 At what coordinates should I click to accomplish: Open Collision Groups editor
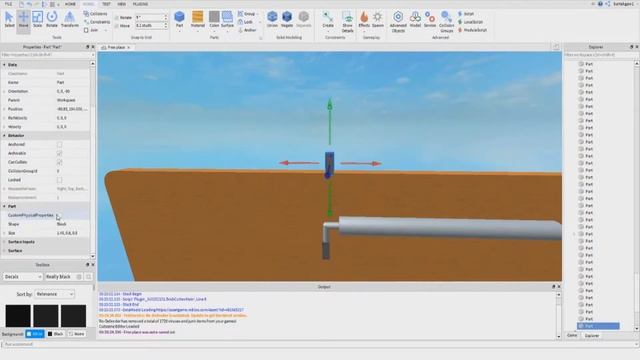coord(447,22)
